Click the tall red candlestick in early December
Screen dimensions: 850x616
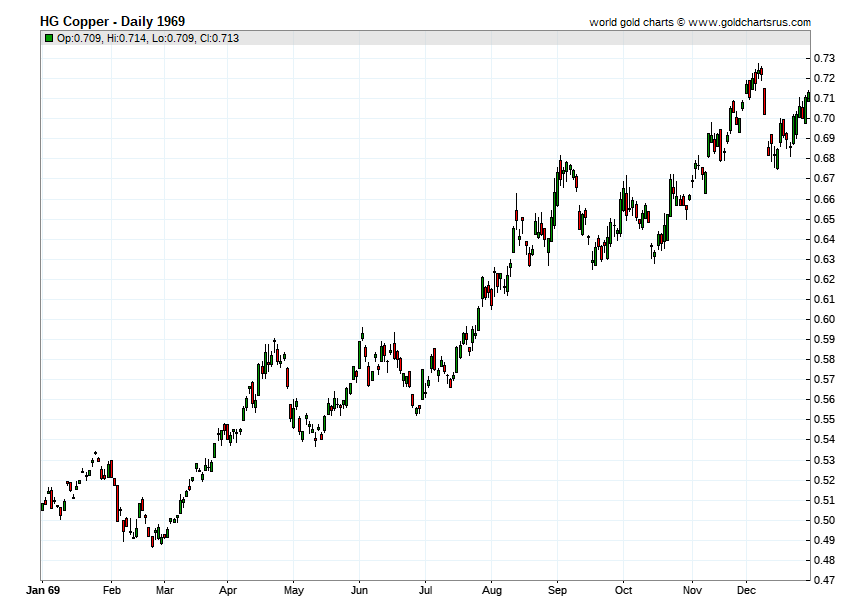click(x=764, y=101)
